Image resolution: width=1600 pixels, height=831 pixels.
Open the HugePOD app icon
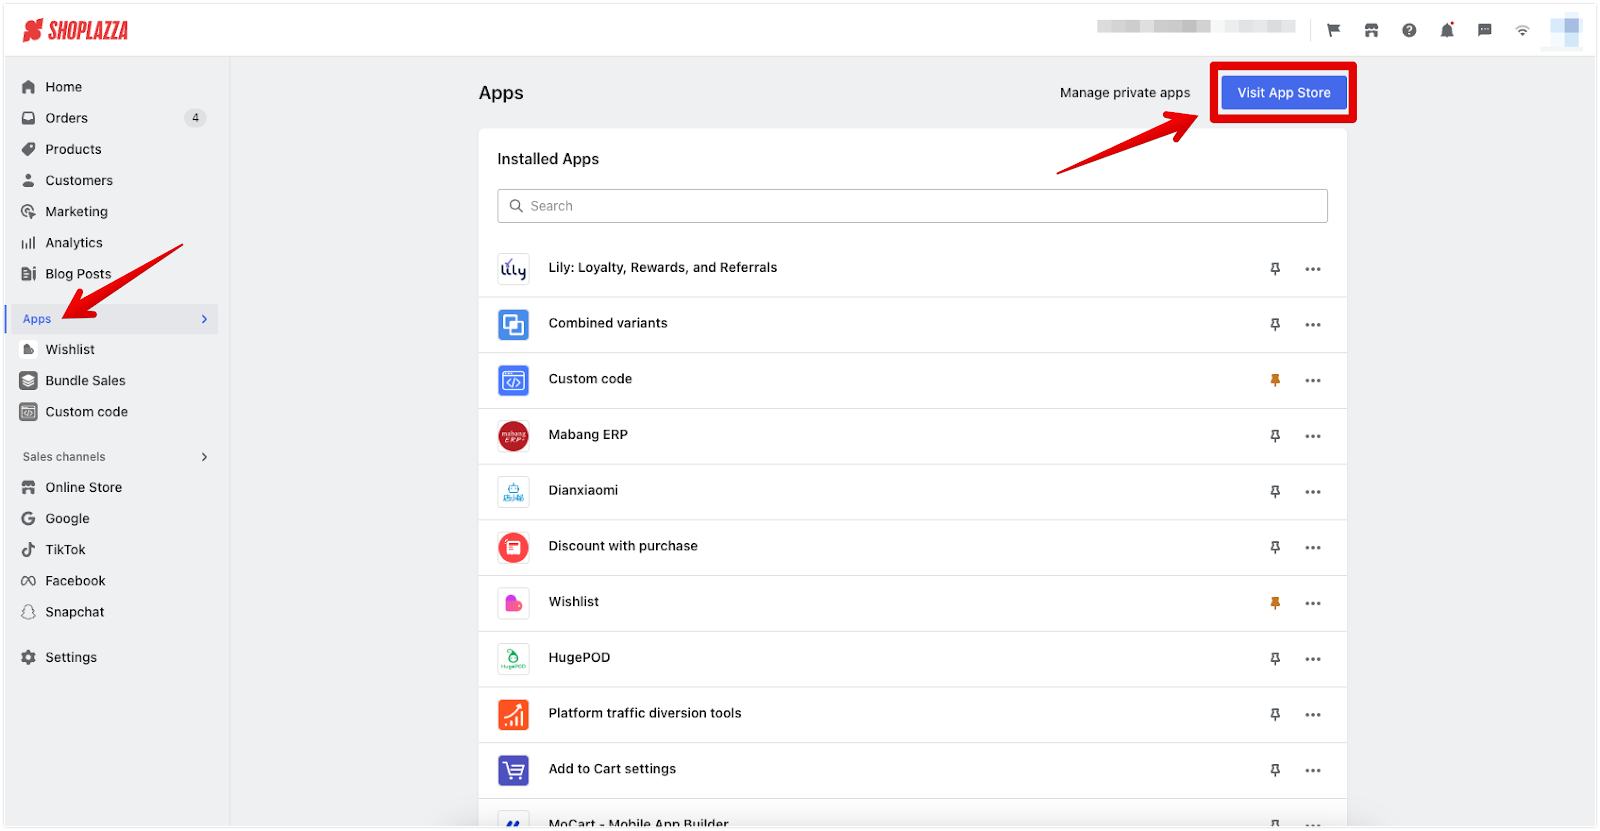(513, 659)
